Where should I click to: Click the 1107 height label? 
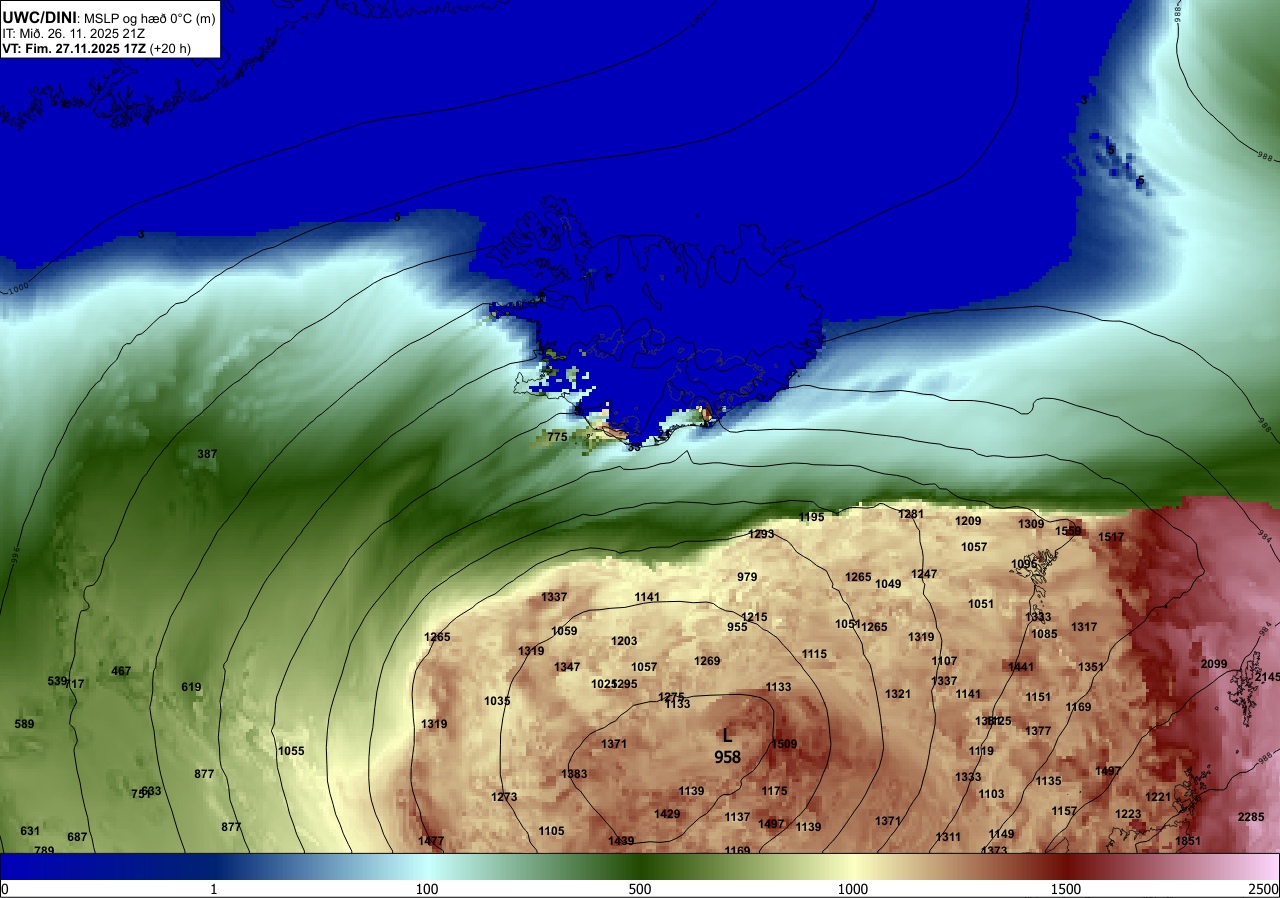[944, 661]
